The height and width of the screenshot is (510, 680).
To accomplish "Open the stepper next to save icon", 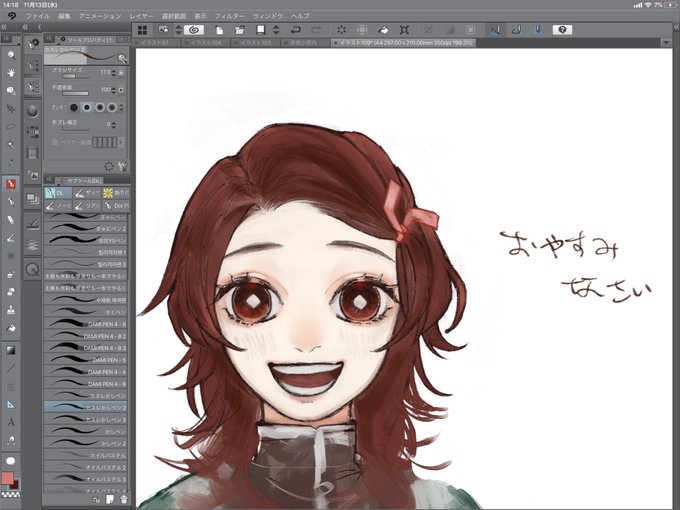I will [276, 30].
